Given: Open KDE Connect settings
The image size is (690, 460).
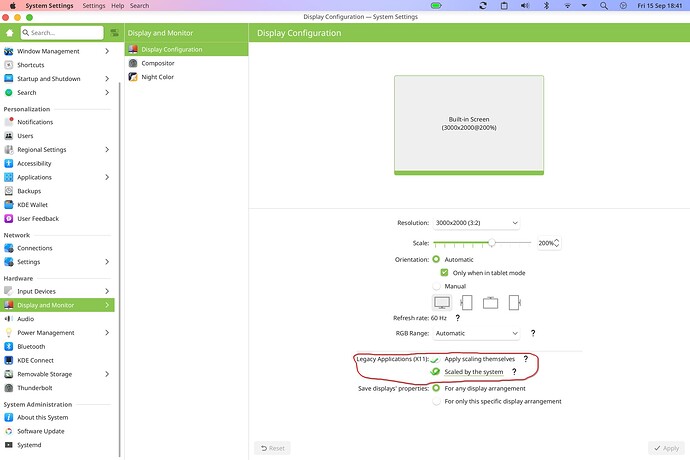Looking at the screenshot, I should [x=57, y=360].
